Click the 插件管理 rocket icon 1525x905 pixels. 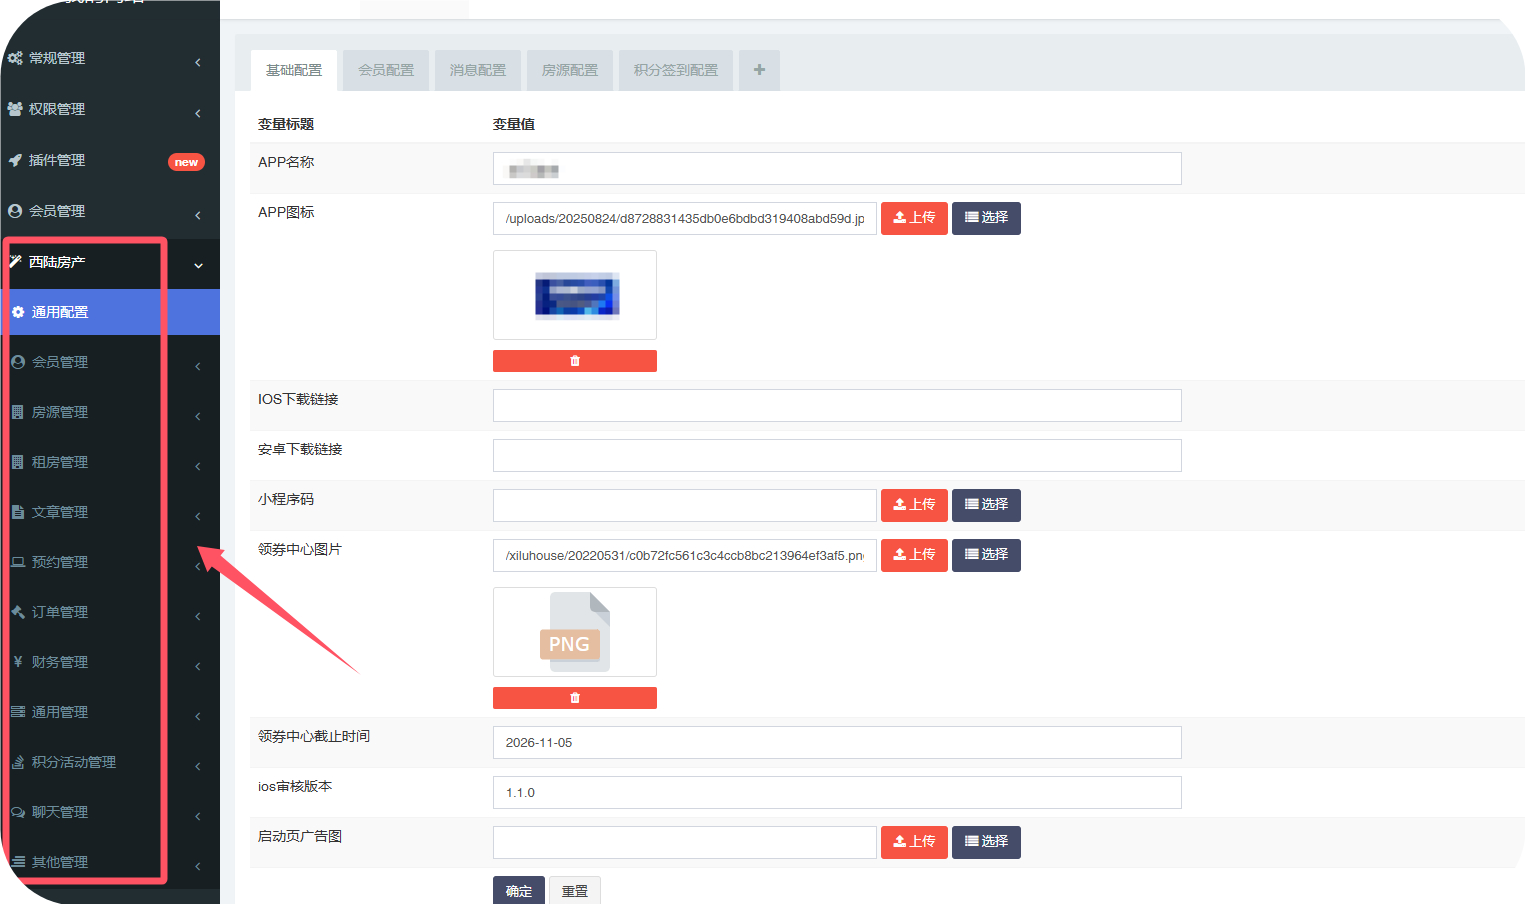coord(15,160)
